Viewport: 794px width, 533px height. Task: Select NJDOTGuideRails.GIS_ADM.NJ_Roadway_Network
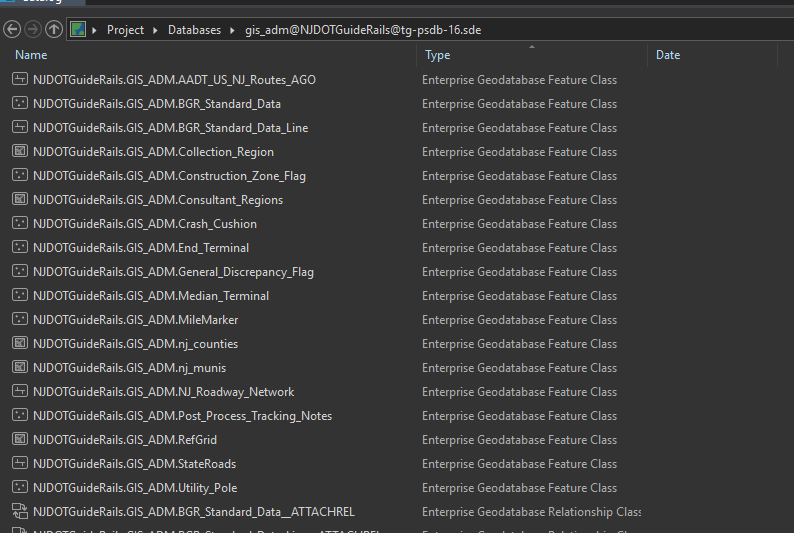[163, 392]
